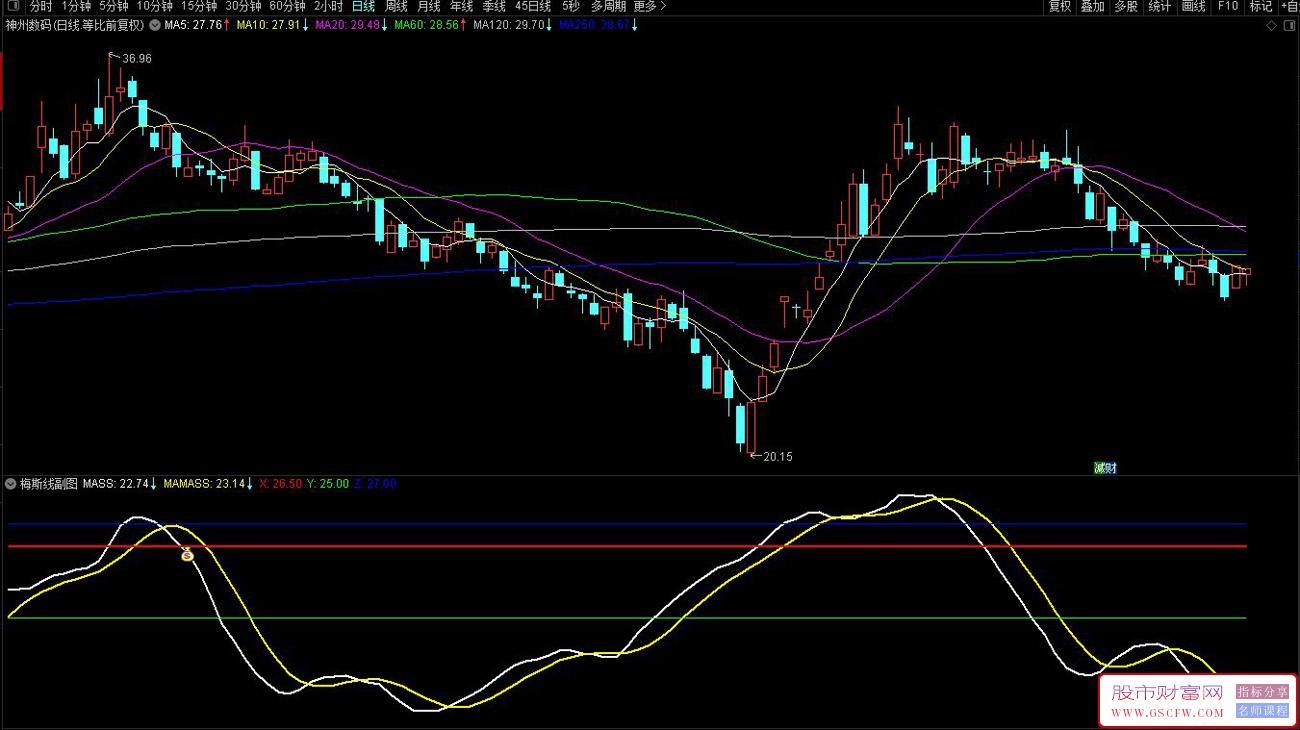The image size is (1300, 730).
Task: Click the 36.96 high price label
Action: coord(137,59)
